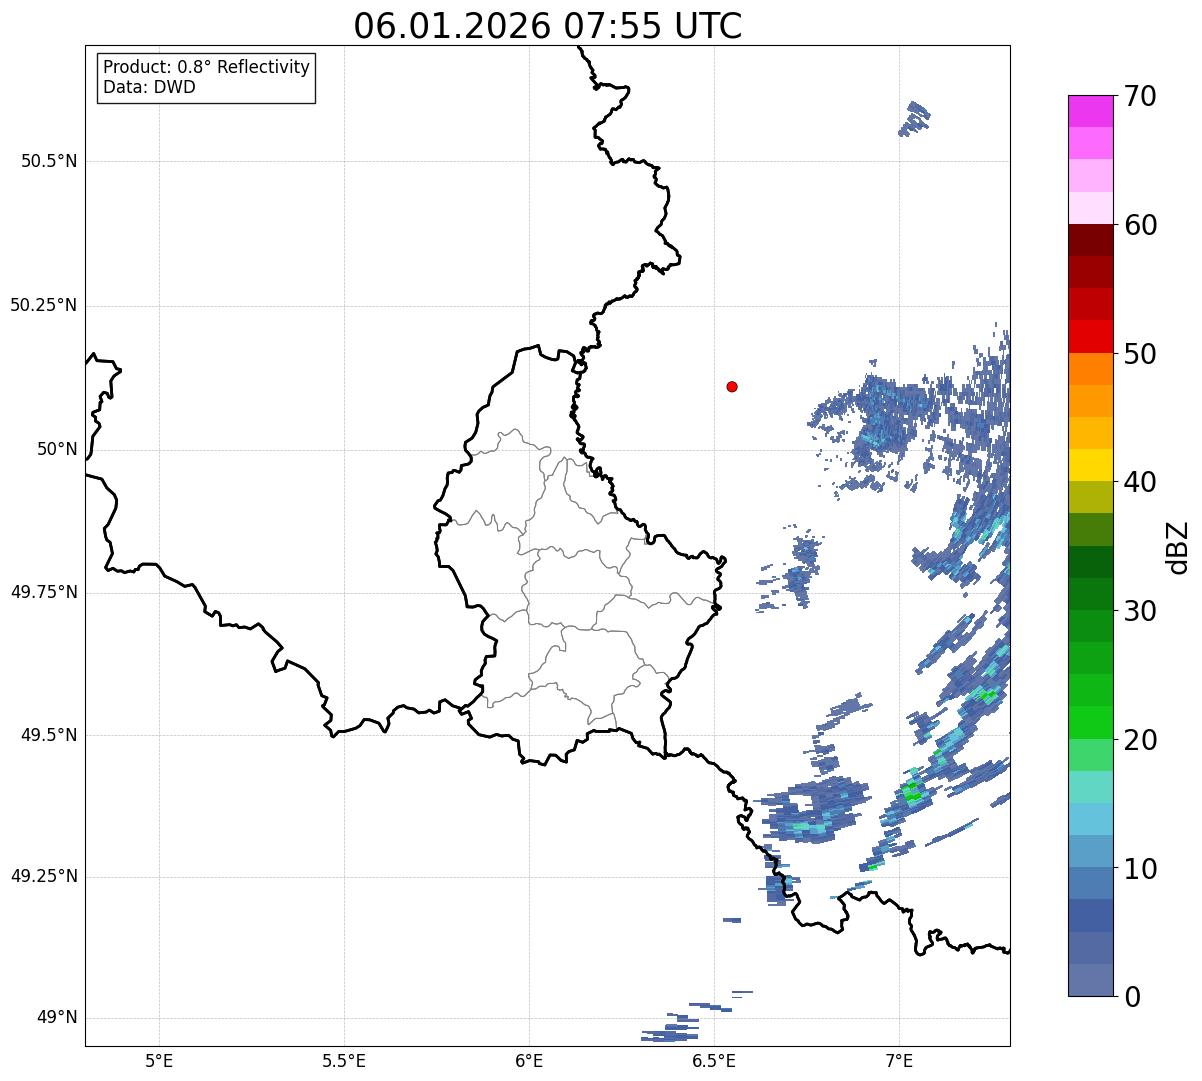Click the dark maroon swatch below 60
Screen dimensions: 1202x1081
[1090, 240]
